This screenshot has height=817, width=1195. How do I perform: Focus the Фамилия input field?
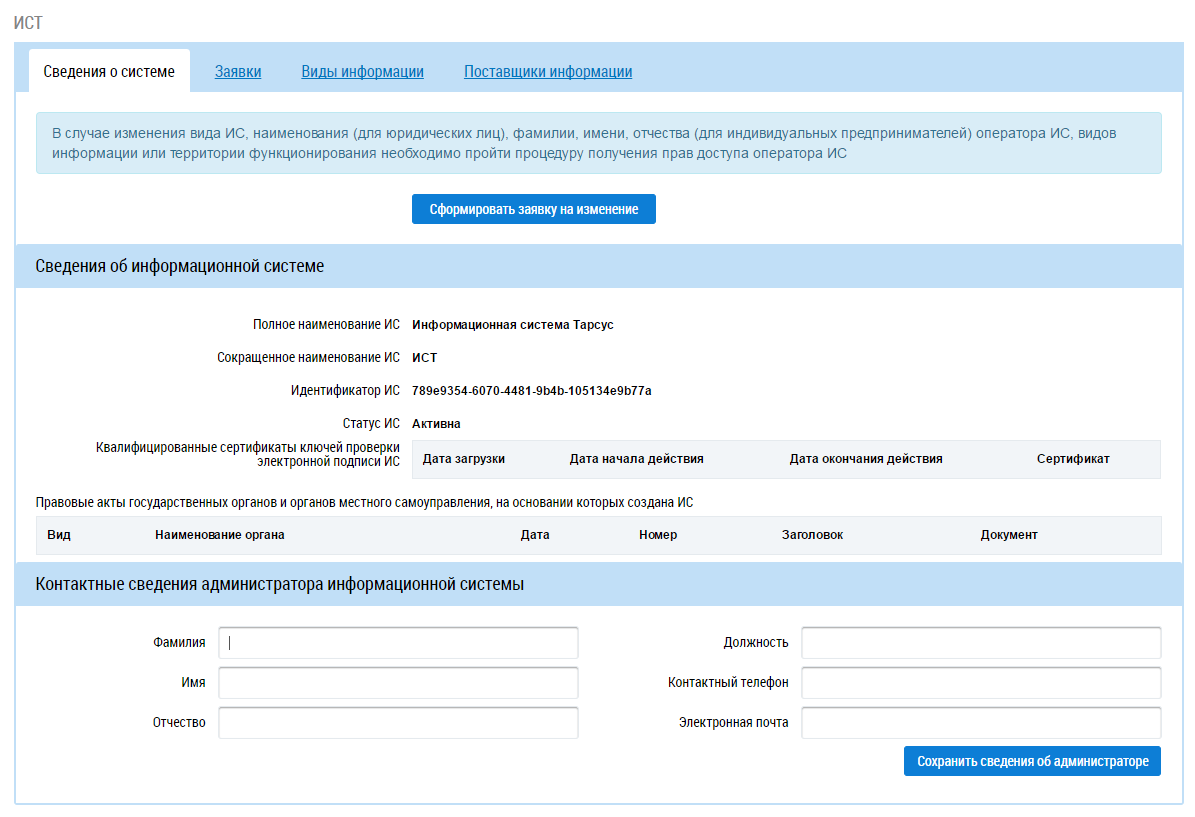(x=398, y=643)
